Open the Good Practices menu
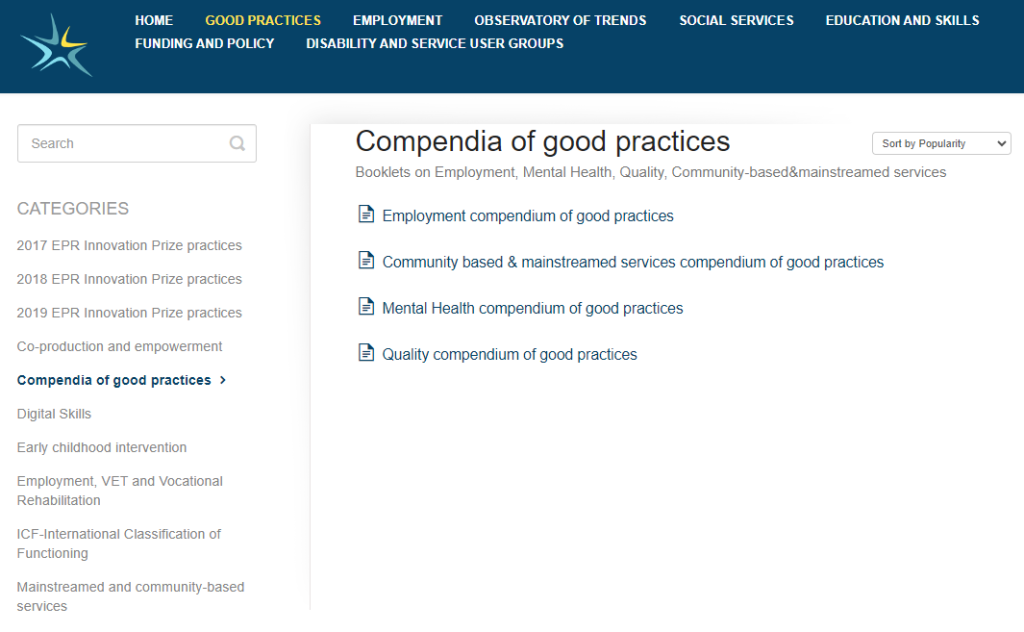This screenshot has width=1024, height=632. coord(263,20)
